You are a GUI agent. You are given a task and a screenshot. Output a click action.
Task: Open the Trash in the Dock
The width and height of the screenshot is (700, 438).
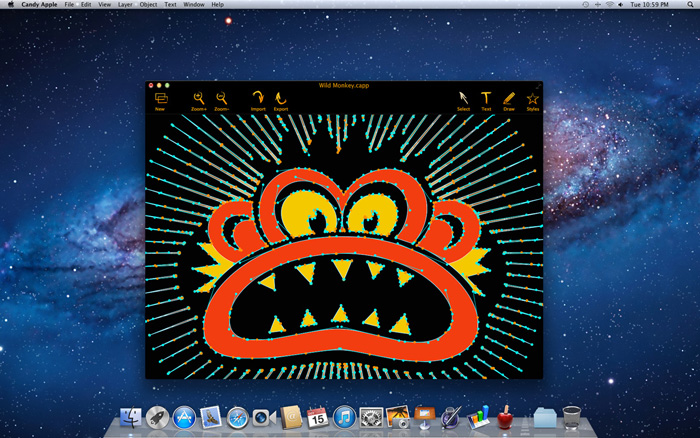pyautogui.click(x=572, y=417)
